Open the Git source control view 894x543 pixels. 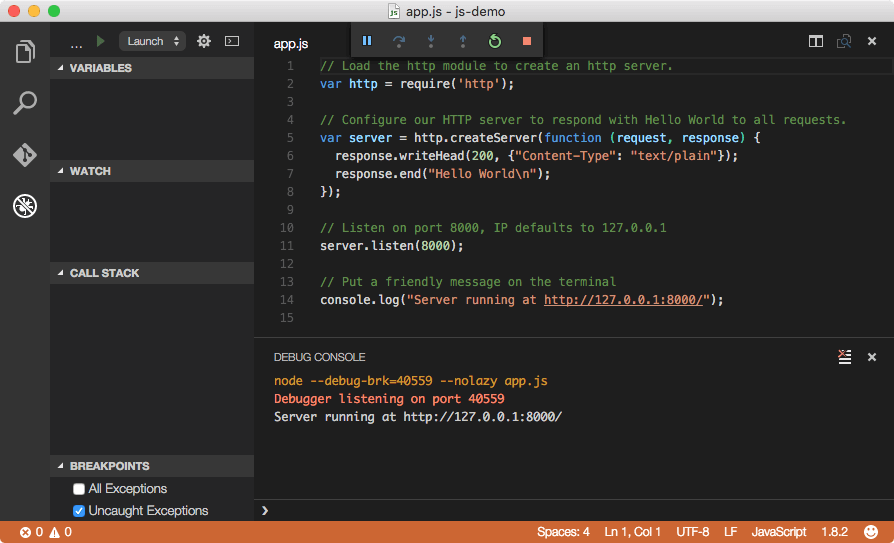coord(25,155)
